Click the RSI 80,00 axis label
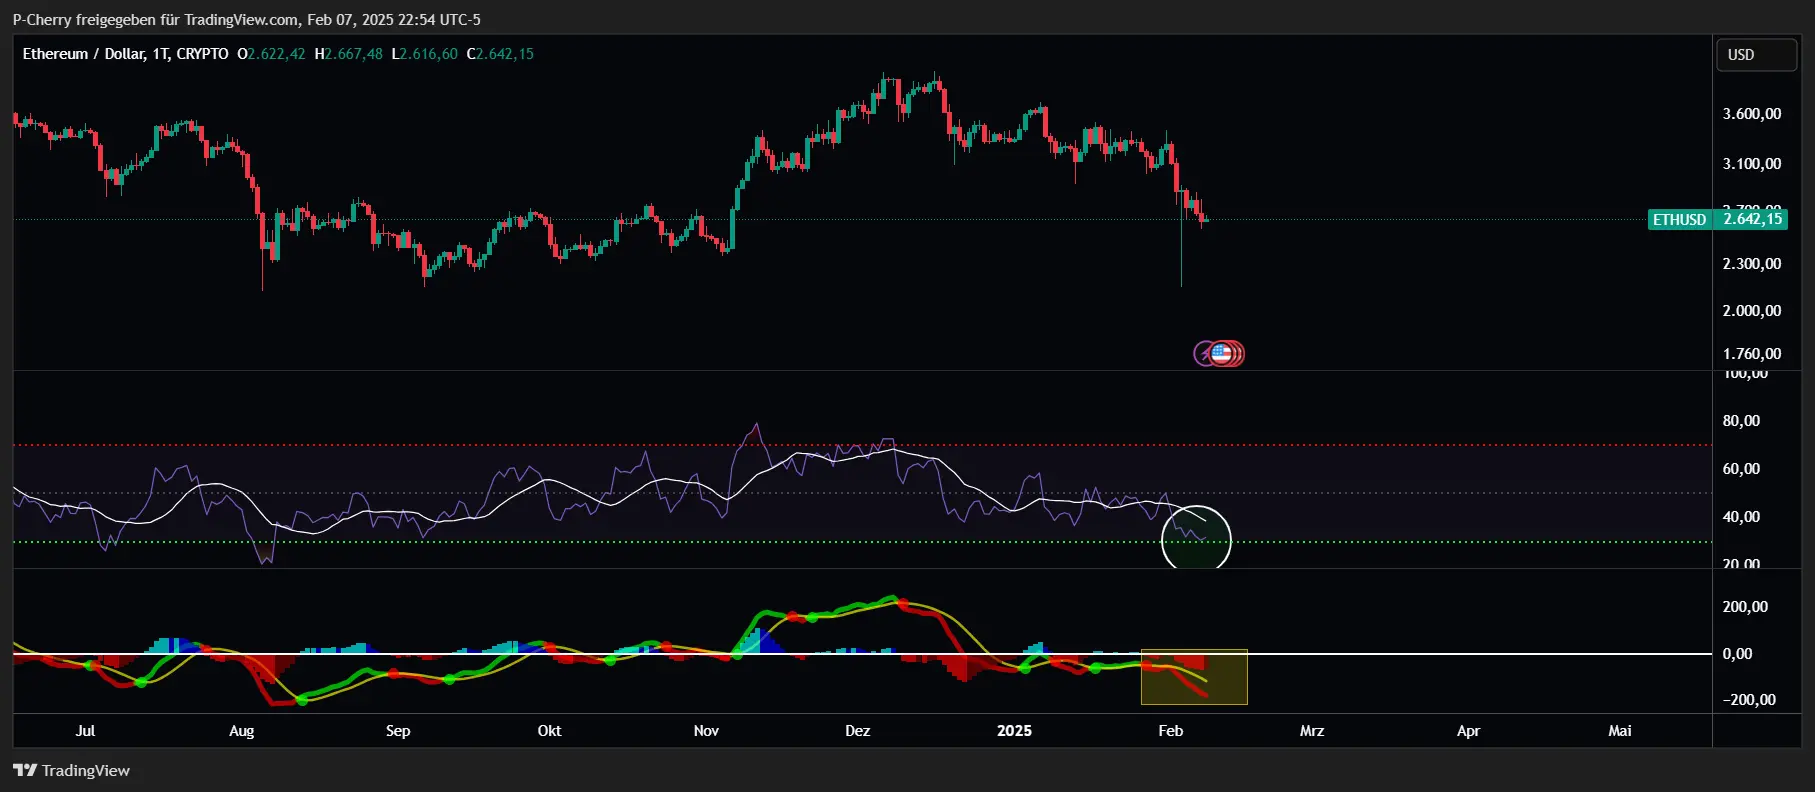Viewport: 1815px width, 792px height. coord(1741,421)
